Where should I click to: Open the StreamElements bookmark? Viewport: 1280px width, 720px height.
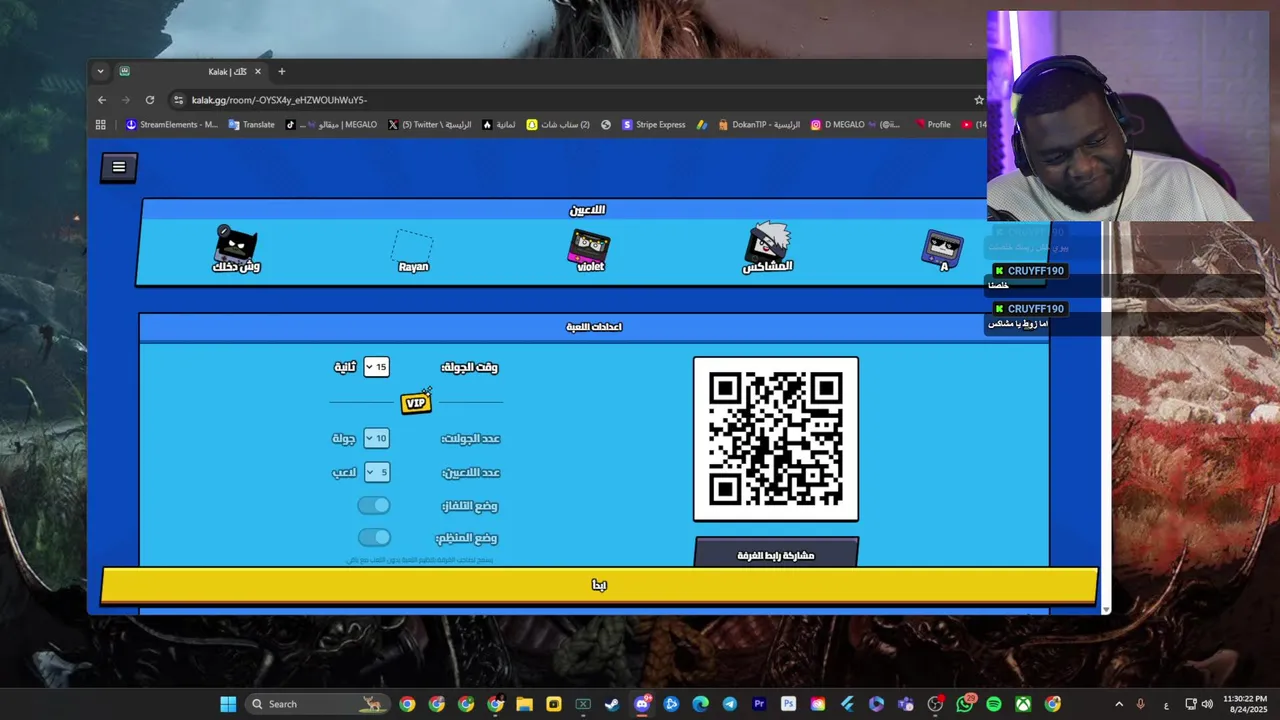pyautogui.click(x=171, y=125)
